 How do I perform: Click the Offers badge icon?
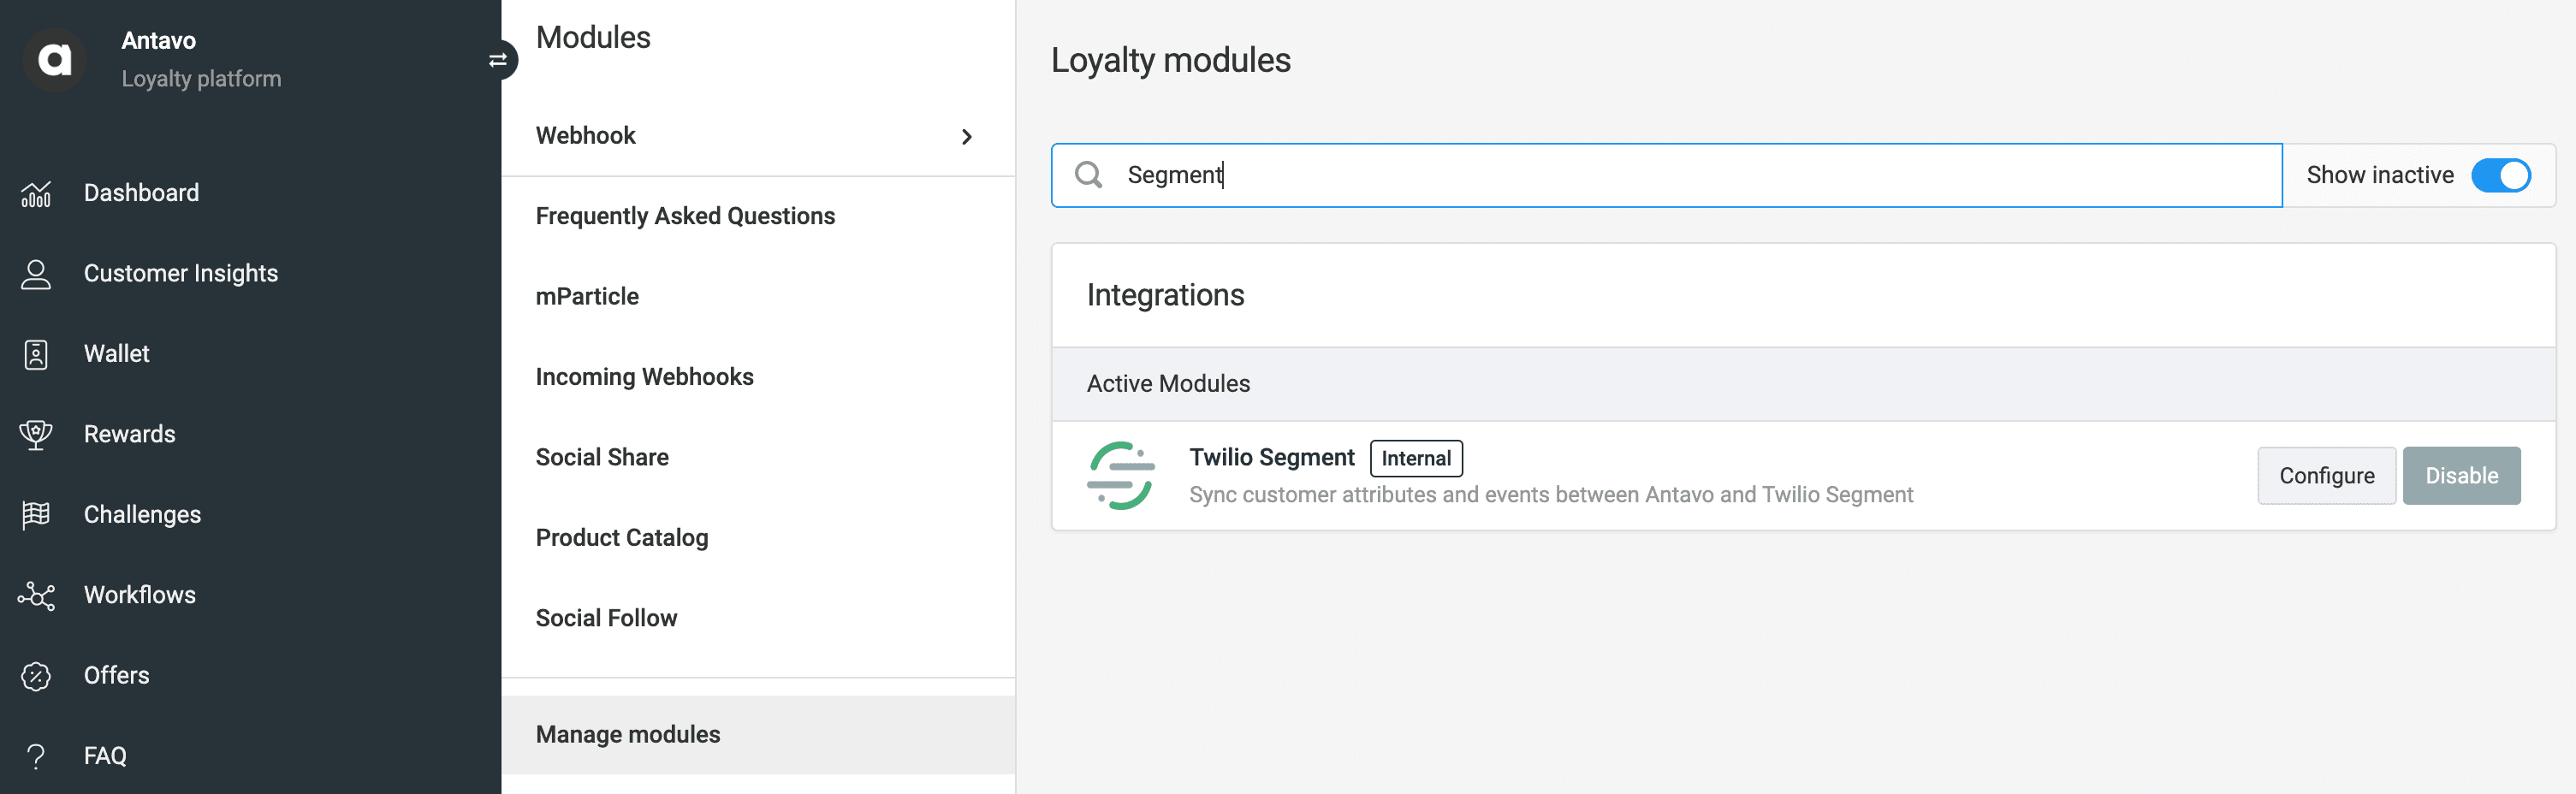[x=36, y=675]
